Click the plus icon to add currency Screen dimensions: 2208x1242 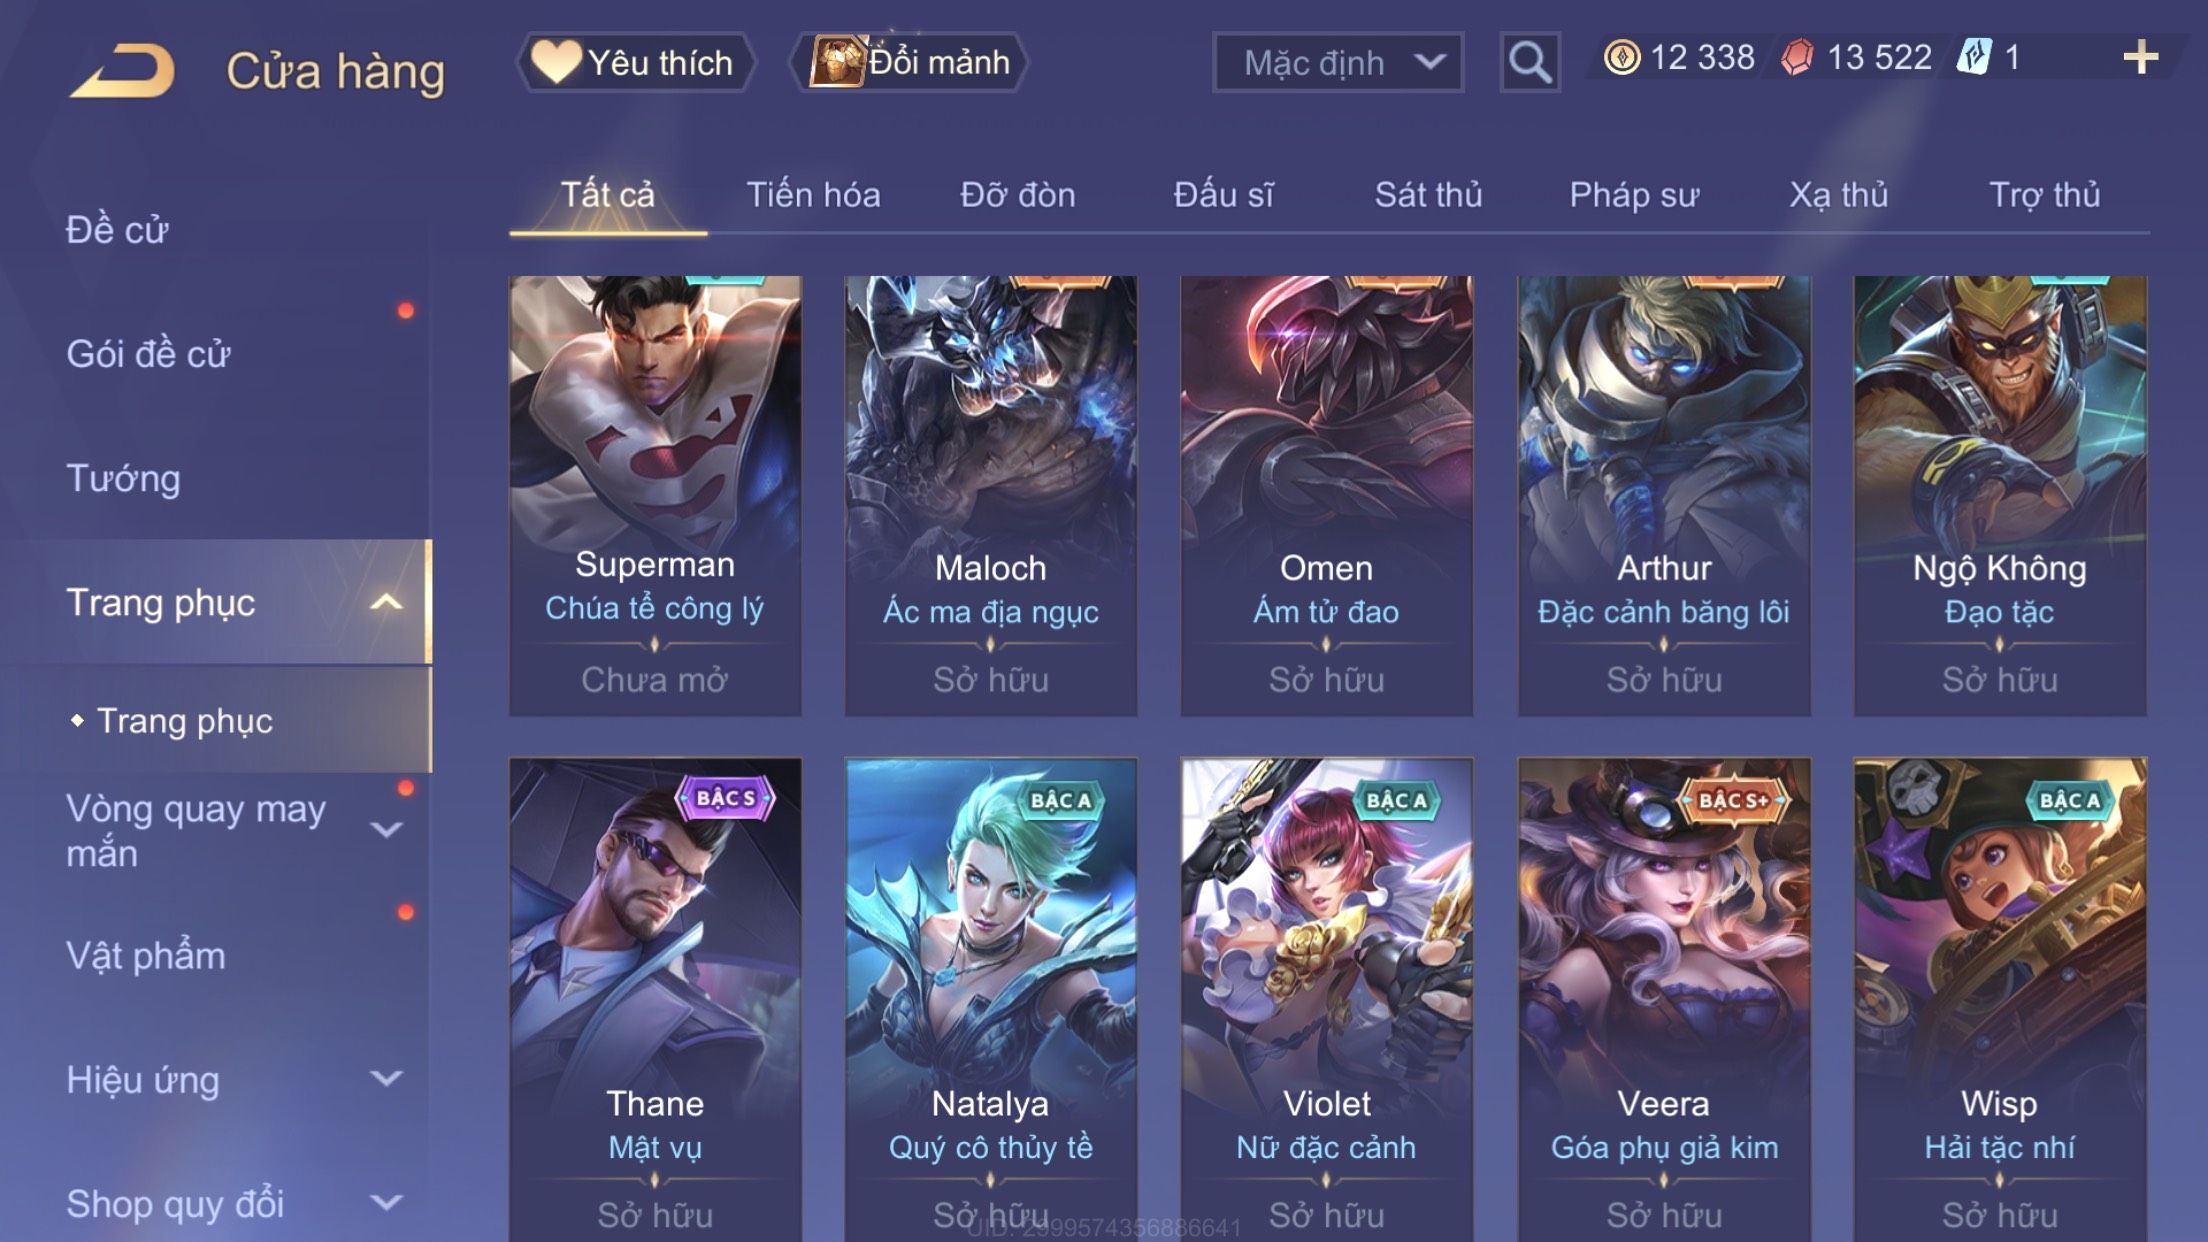tap(2140, 58)
